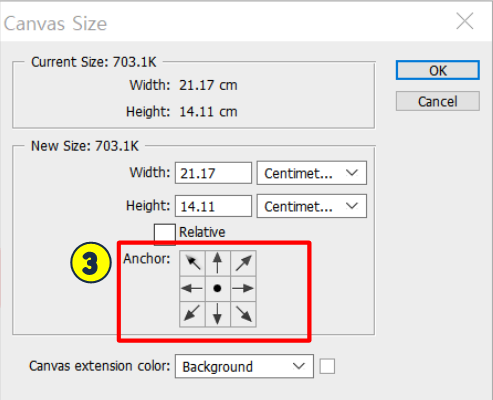Select the center anchor dot
This screenshot has width=493, height=400.
(218, 288)
